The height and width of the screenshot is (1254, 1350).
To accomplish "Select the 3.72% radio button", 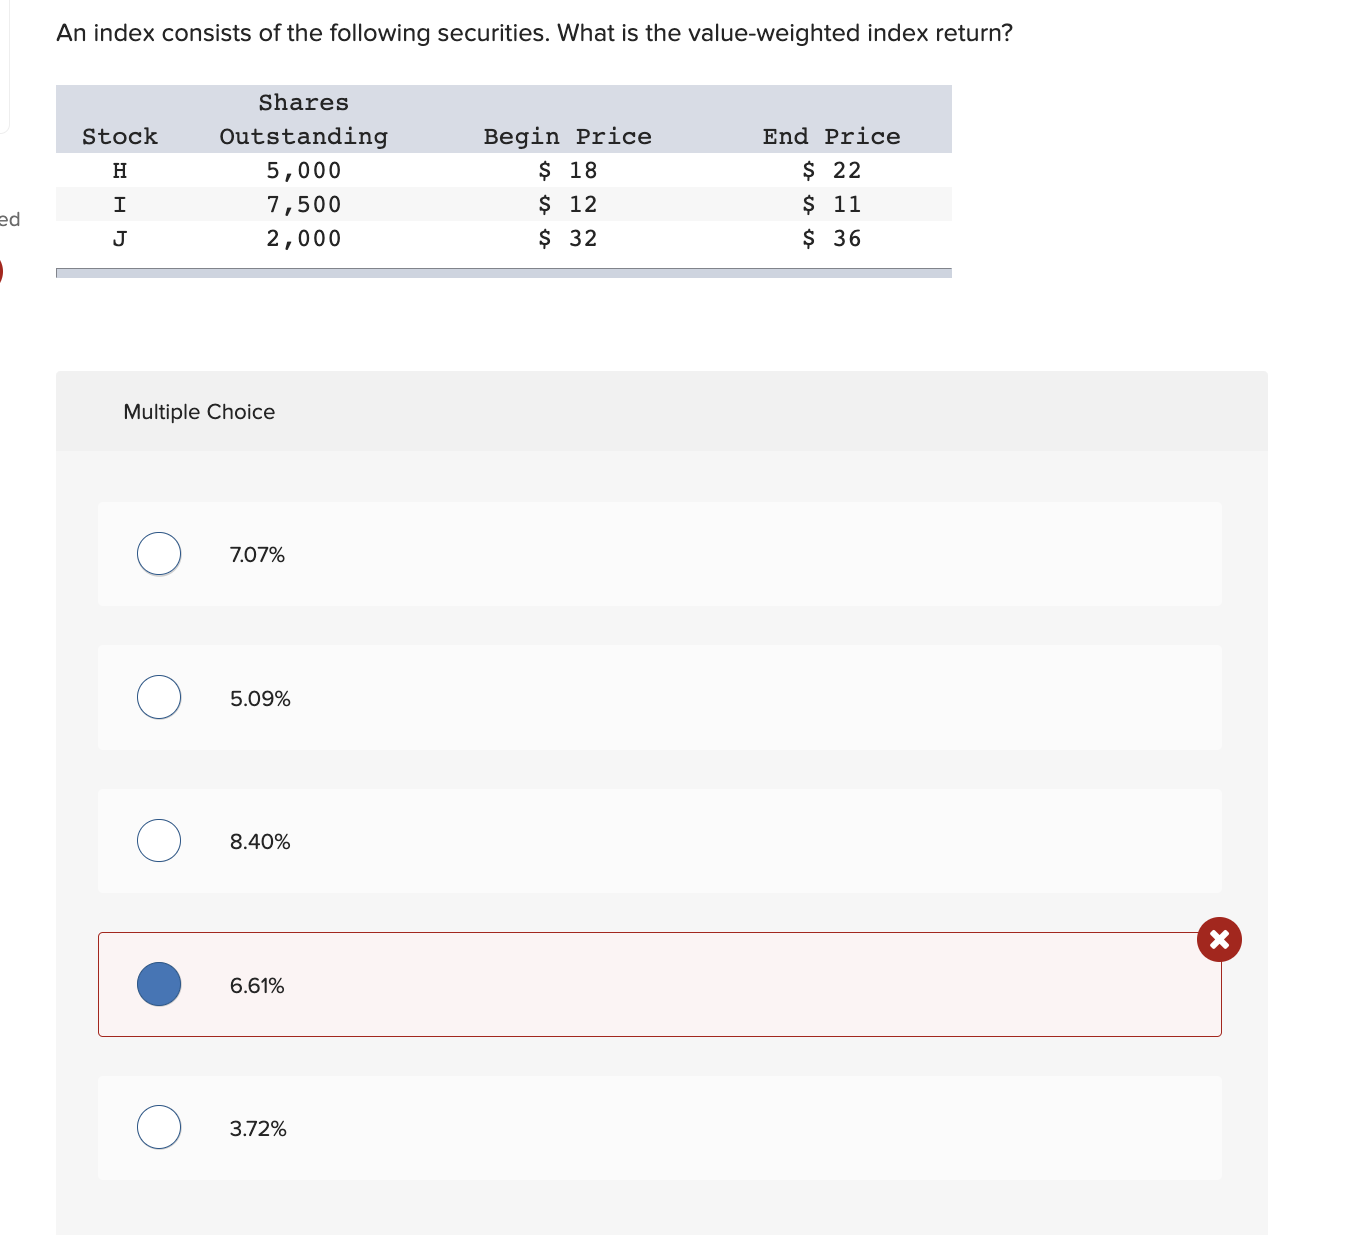I will [159, 1127].
